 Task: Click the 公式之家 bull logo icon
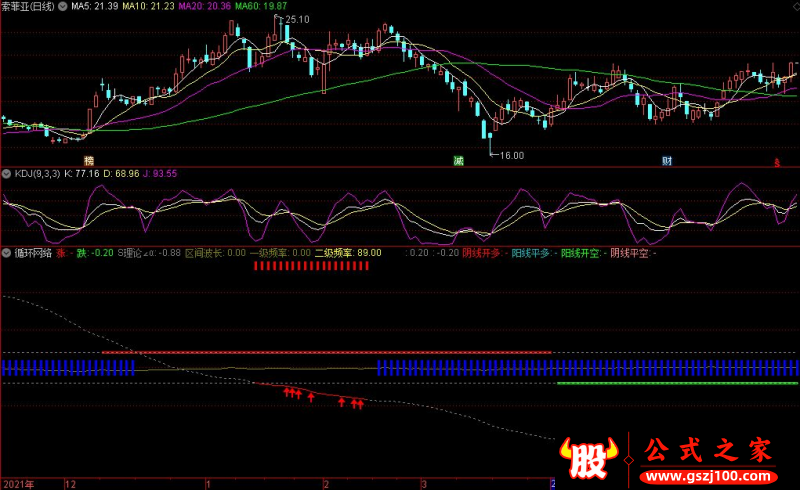pyautogui.click(x=589, y=457)
